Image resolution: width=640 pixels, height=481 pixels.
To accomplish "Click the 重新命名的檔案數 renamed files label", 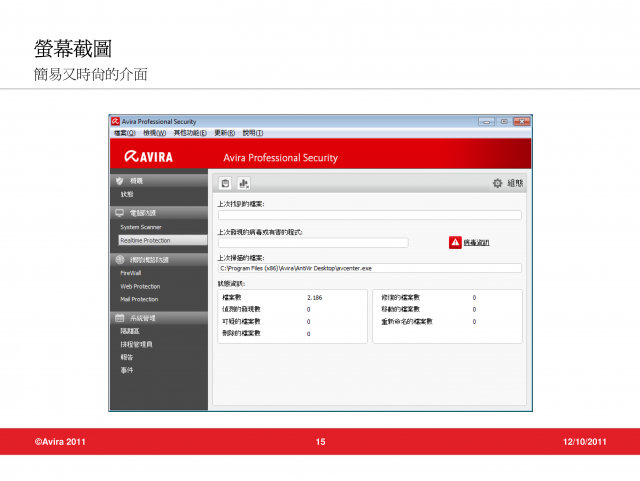I will (407, 321).
